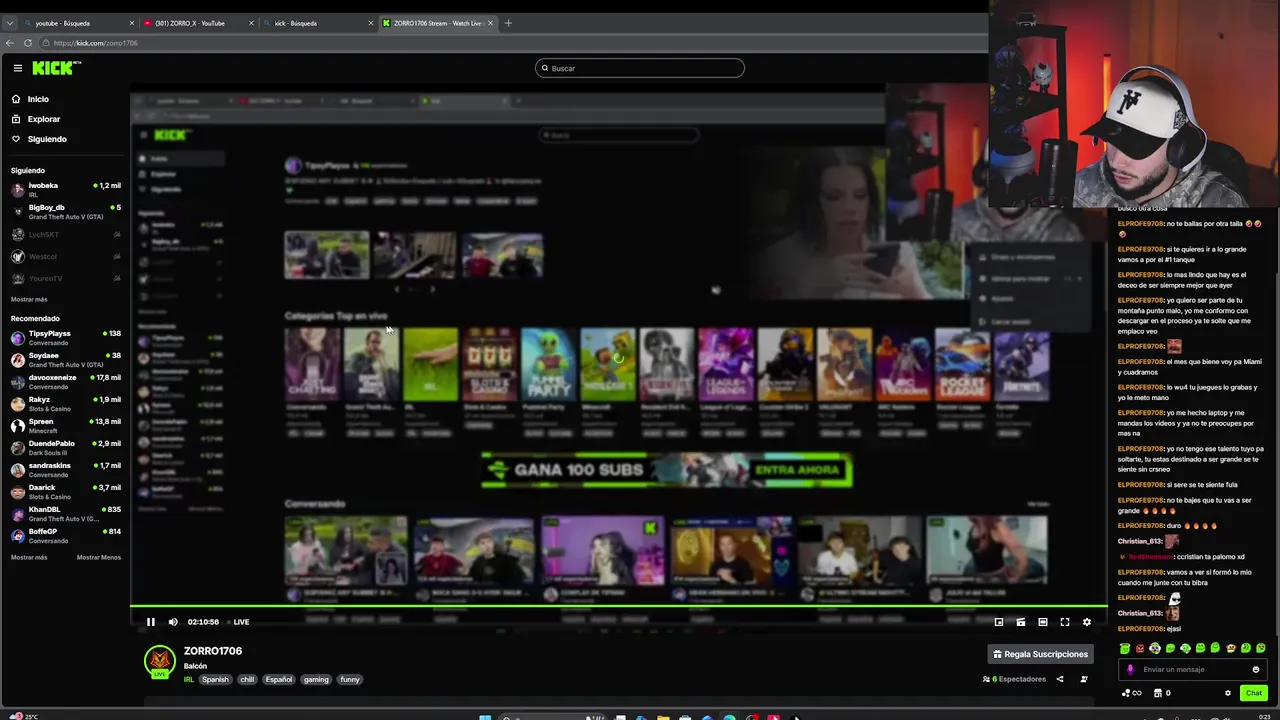
Task: Insert the red angry emote
Action: coord(1140,649)
